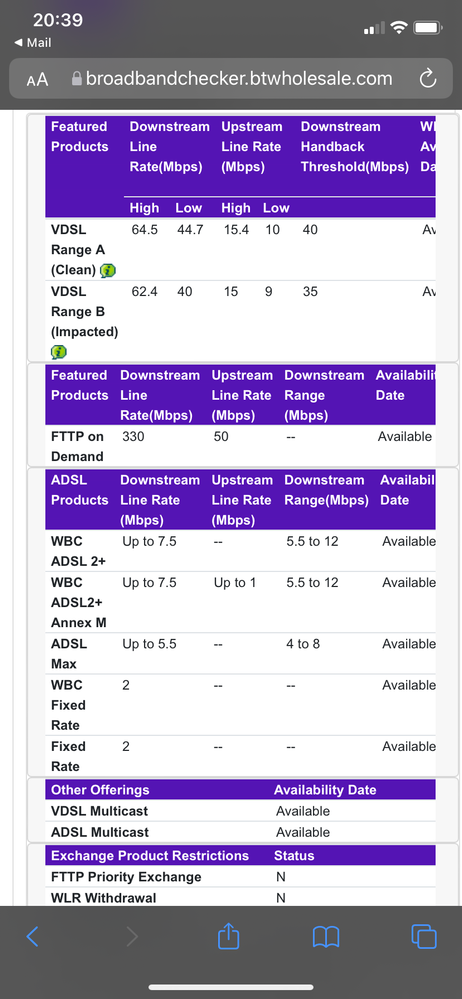Tap the Safari back arrow
Image resolution: width=462 pixels, height=999 pixels.
(32, 936)
